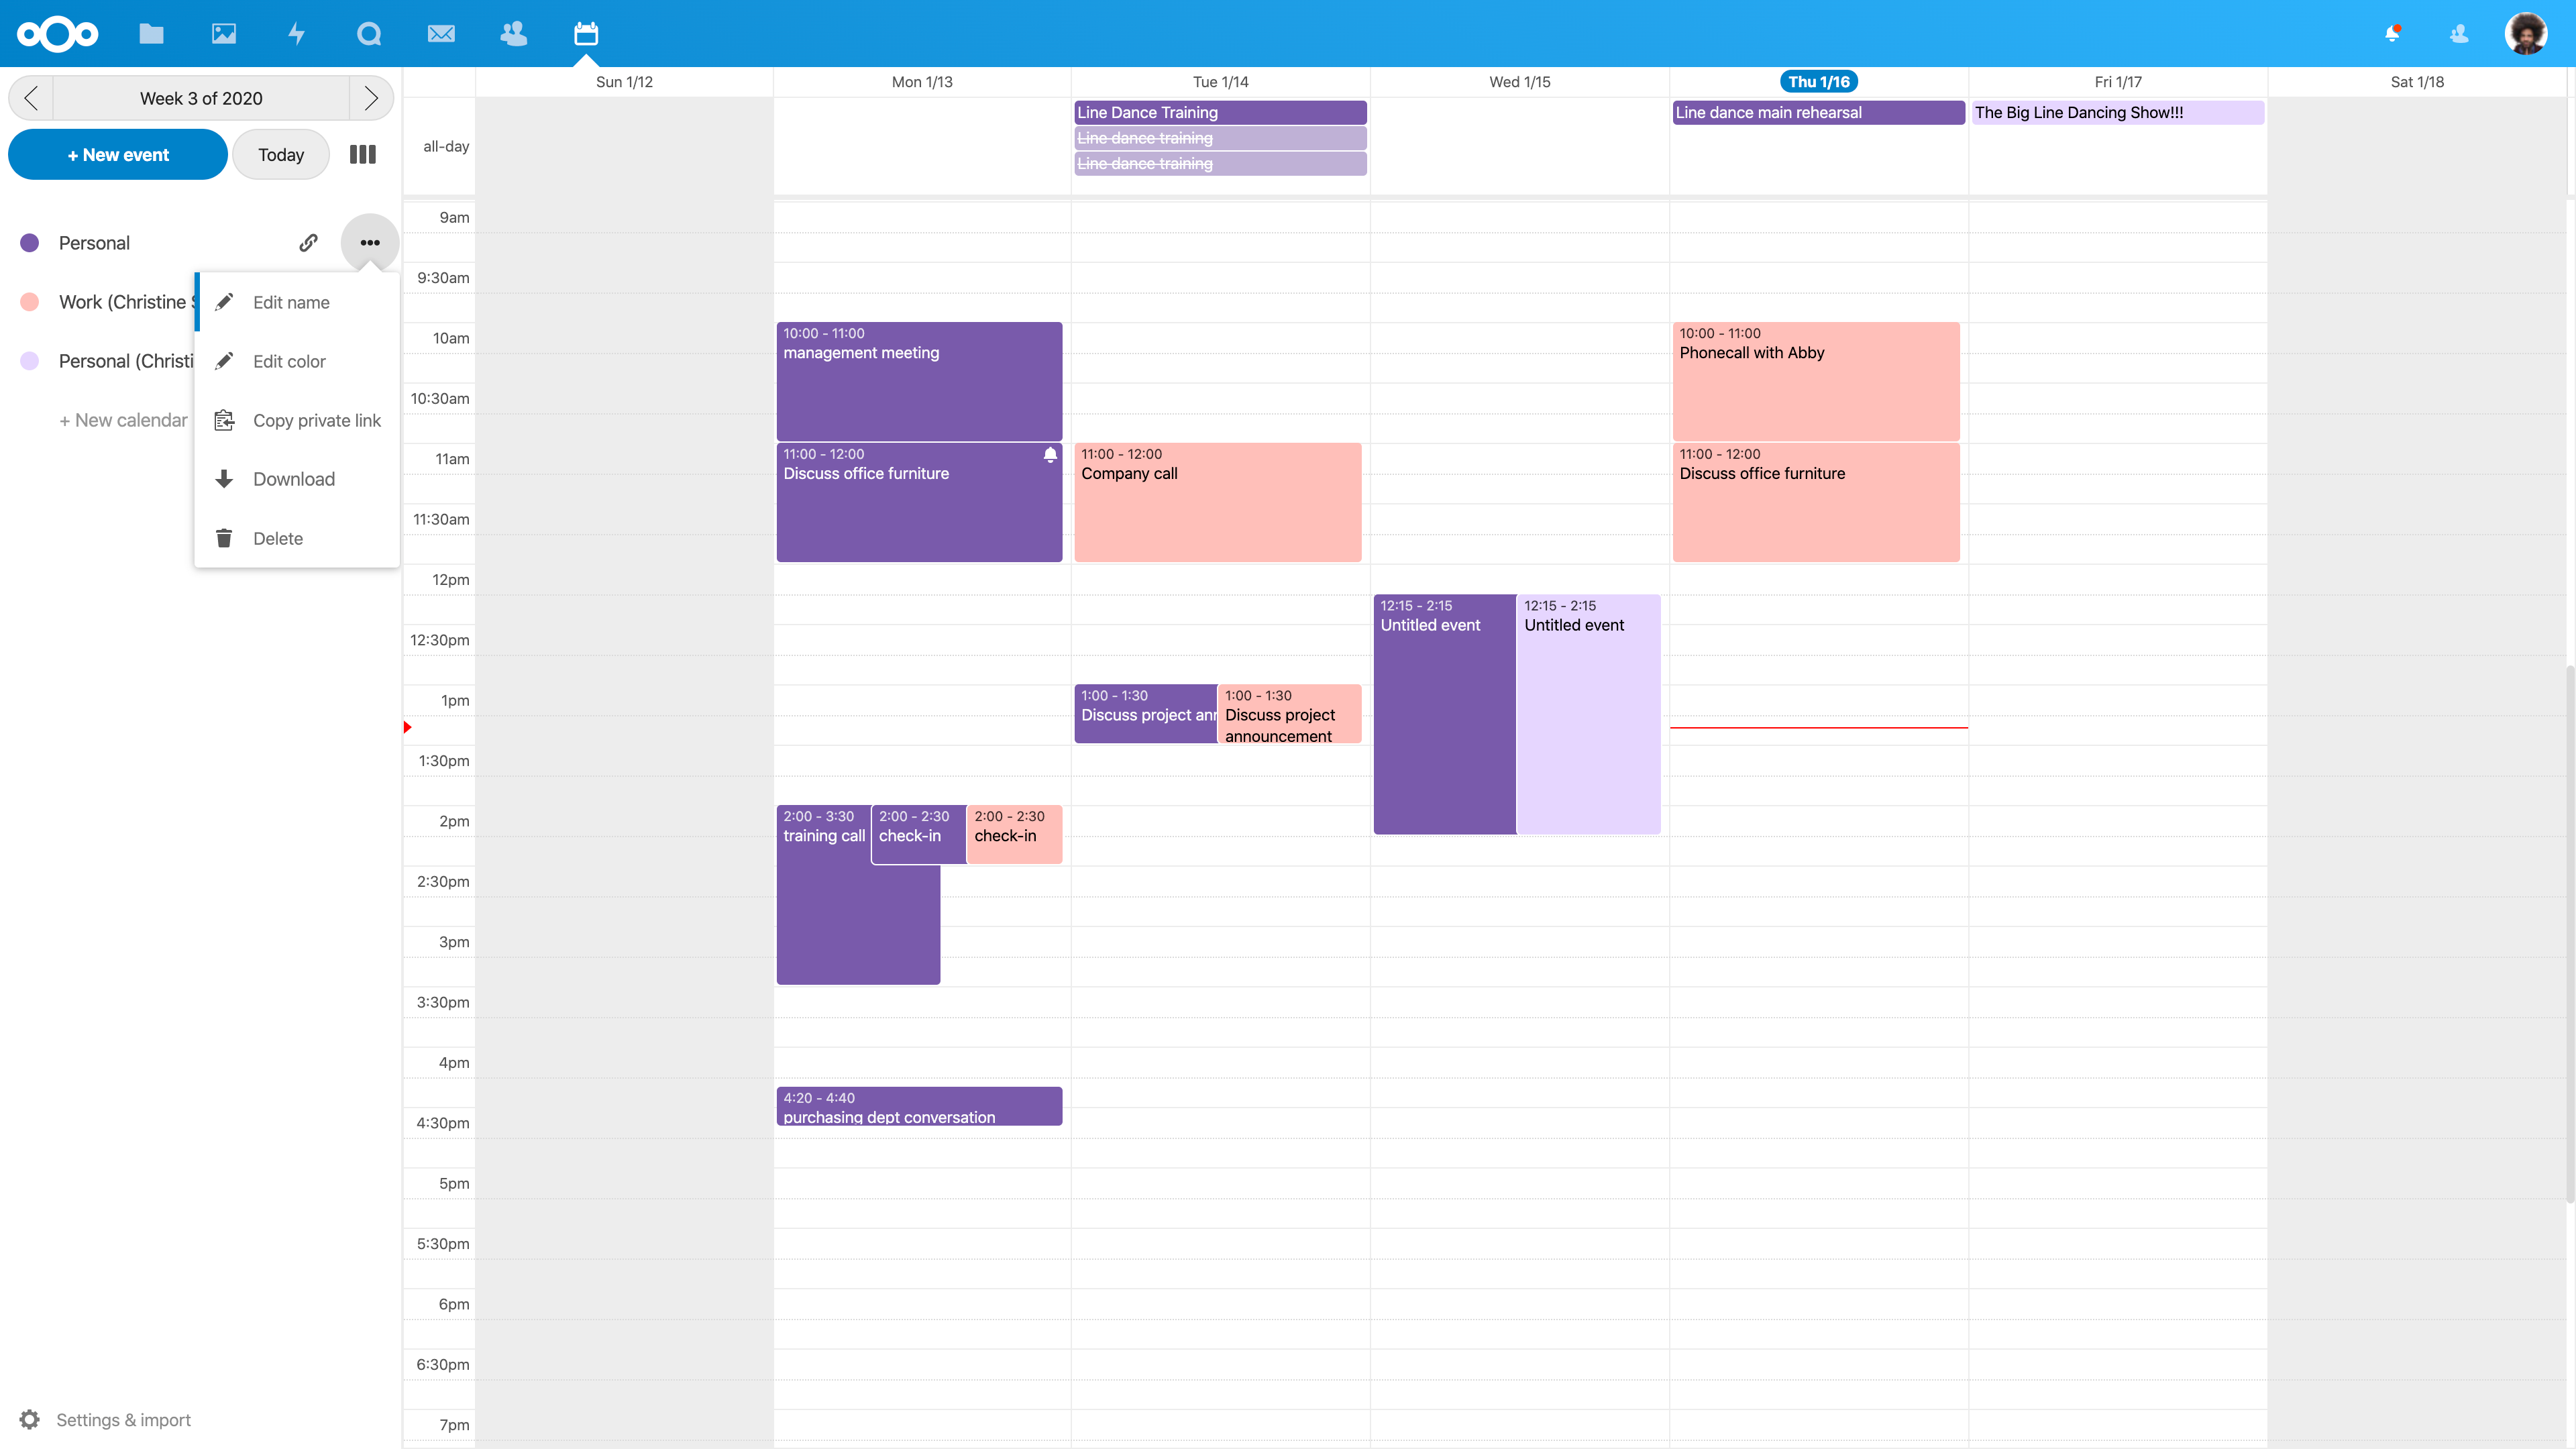Image resolution: width=2576 pixels, height=1449 pixels.
Task: Open the Files app icon
Action: [x=151, y=34]
